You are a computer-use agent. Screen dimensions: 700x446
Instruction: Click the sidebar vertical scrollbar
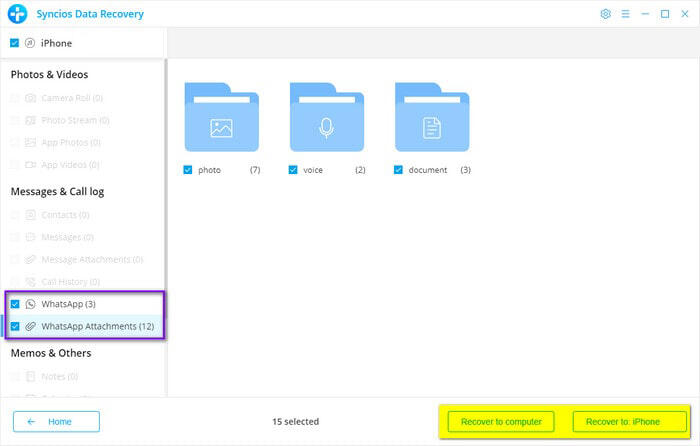tap(165, 200)
